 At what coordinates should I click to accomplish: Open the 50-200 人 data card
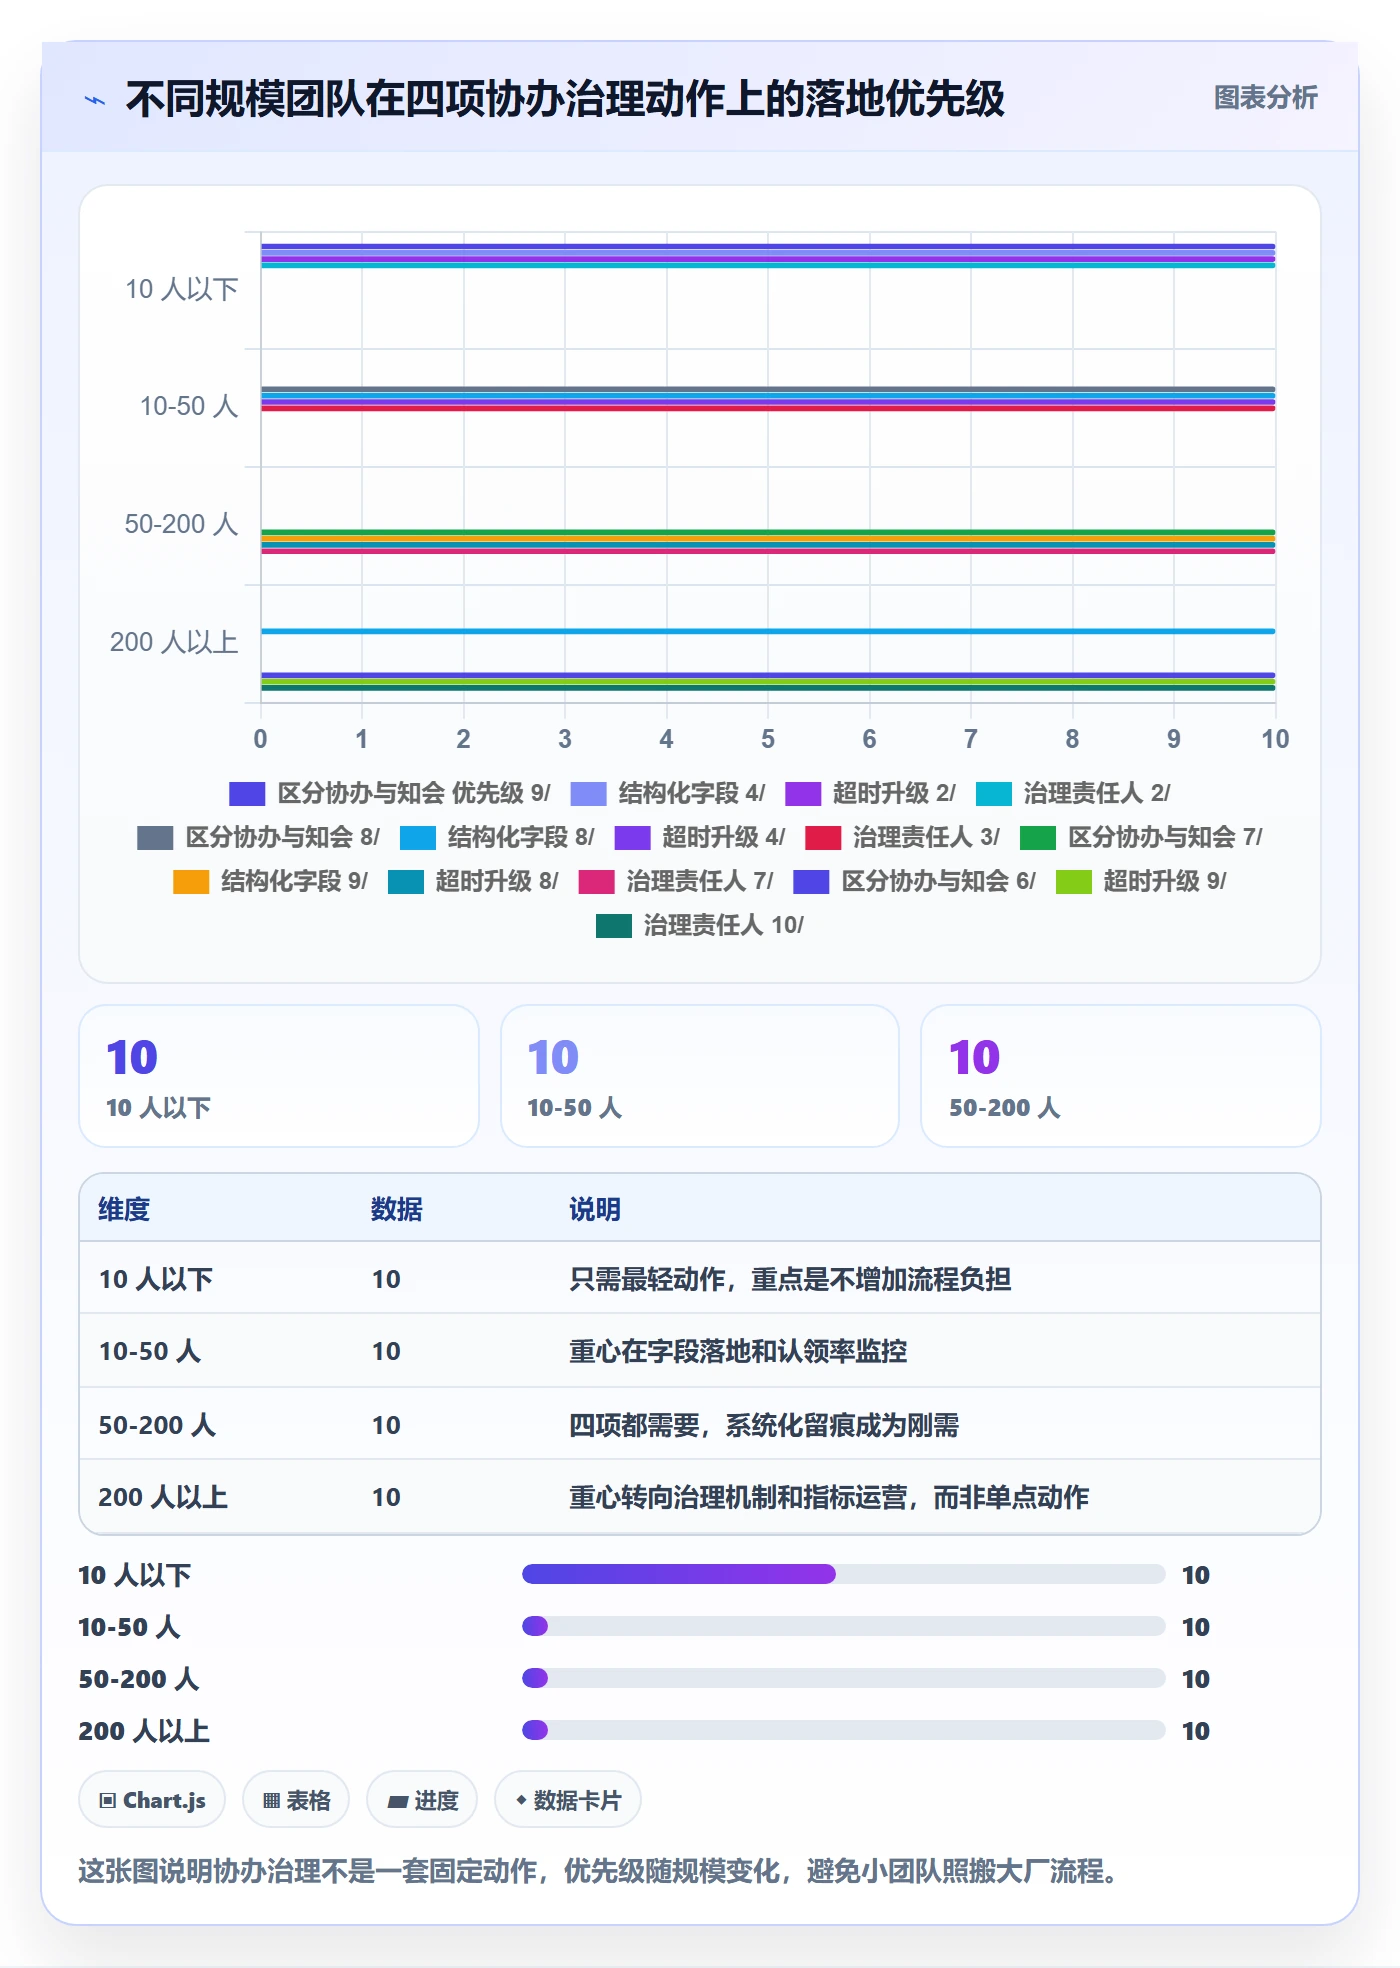pos(1121,1076)
